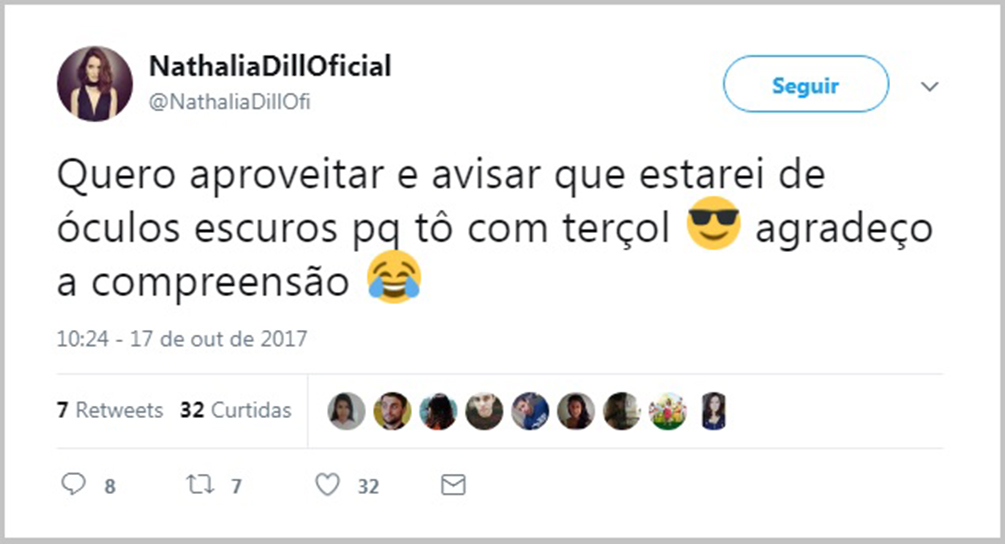The height and width of the screenshot is (544, 1005).
Task: Open the last liker avatar on the right
Action: click(713, 411)
